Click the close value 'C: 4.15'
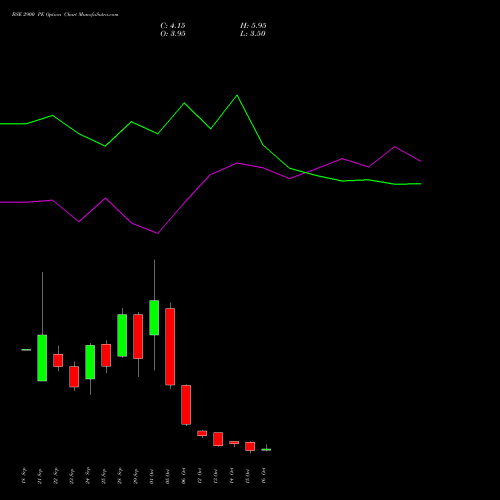500x500 pixels. [173, 26]
